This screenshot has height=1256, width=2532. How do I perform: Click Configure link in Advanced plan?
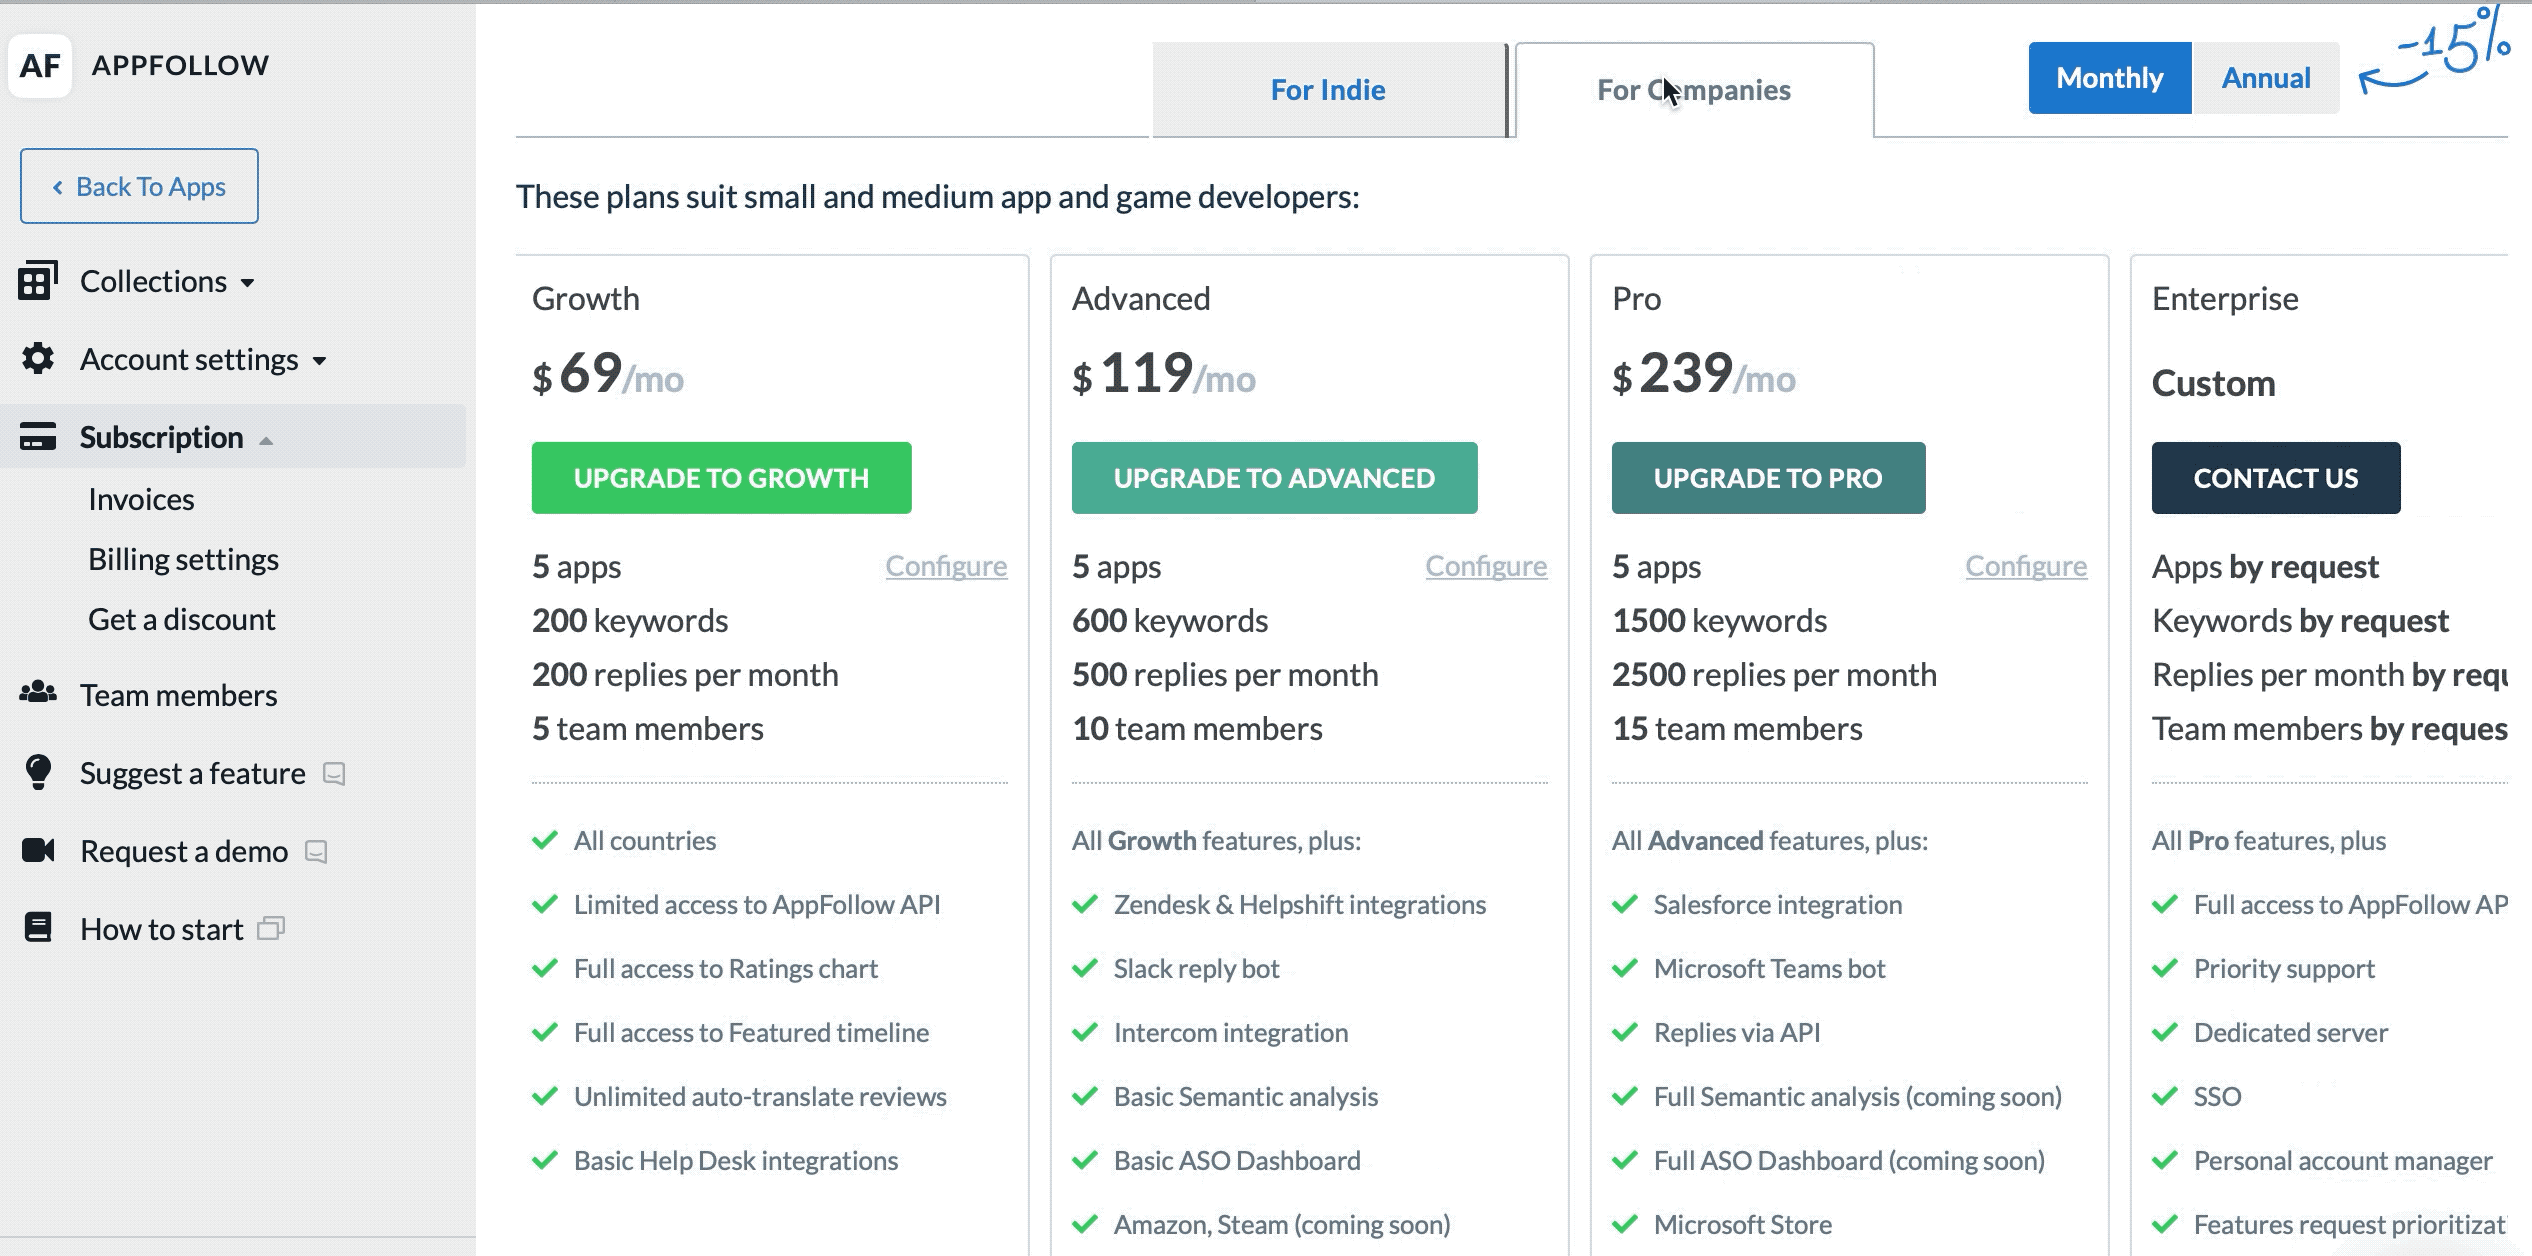point(1486,566)
